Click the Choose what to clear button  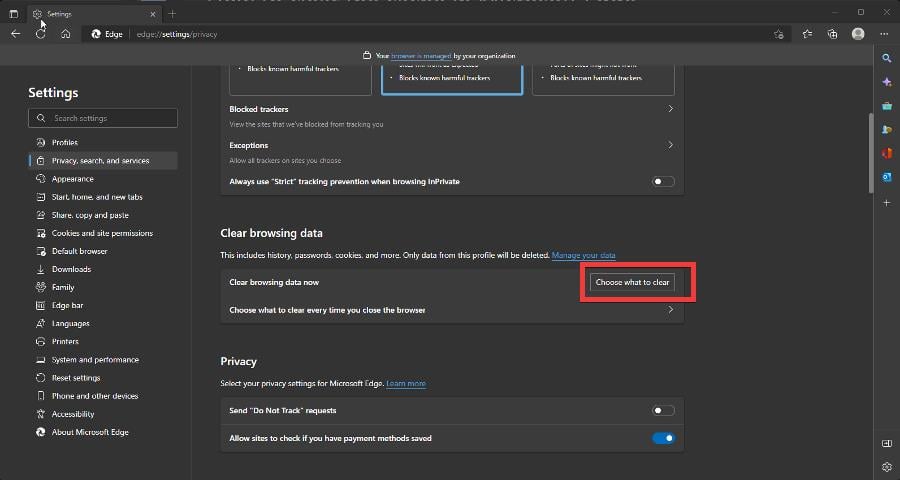(x=632, y=282)
